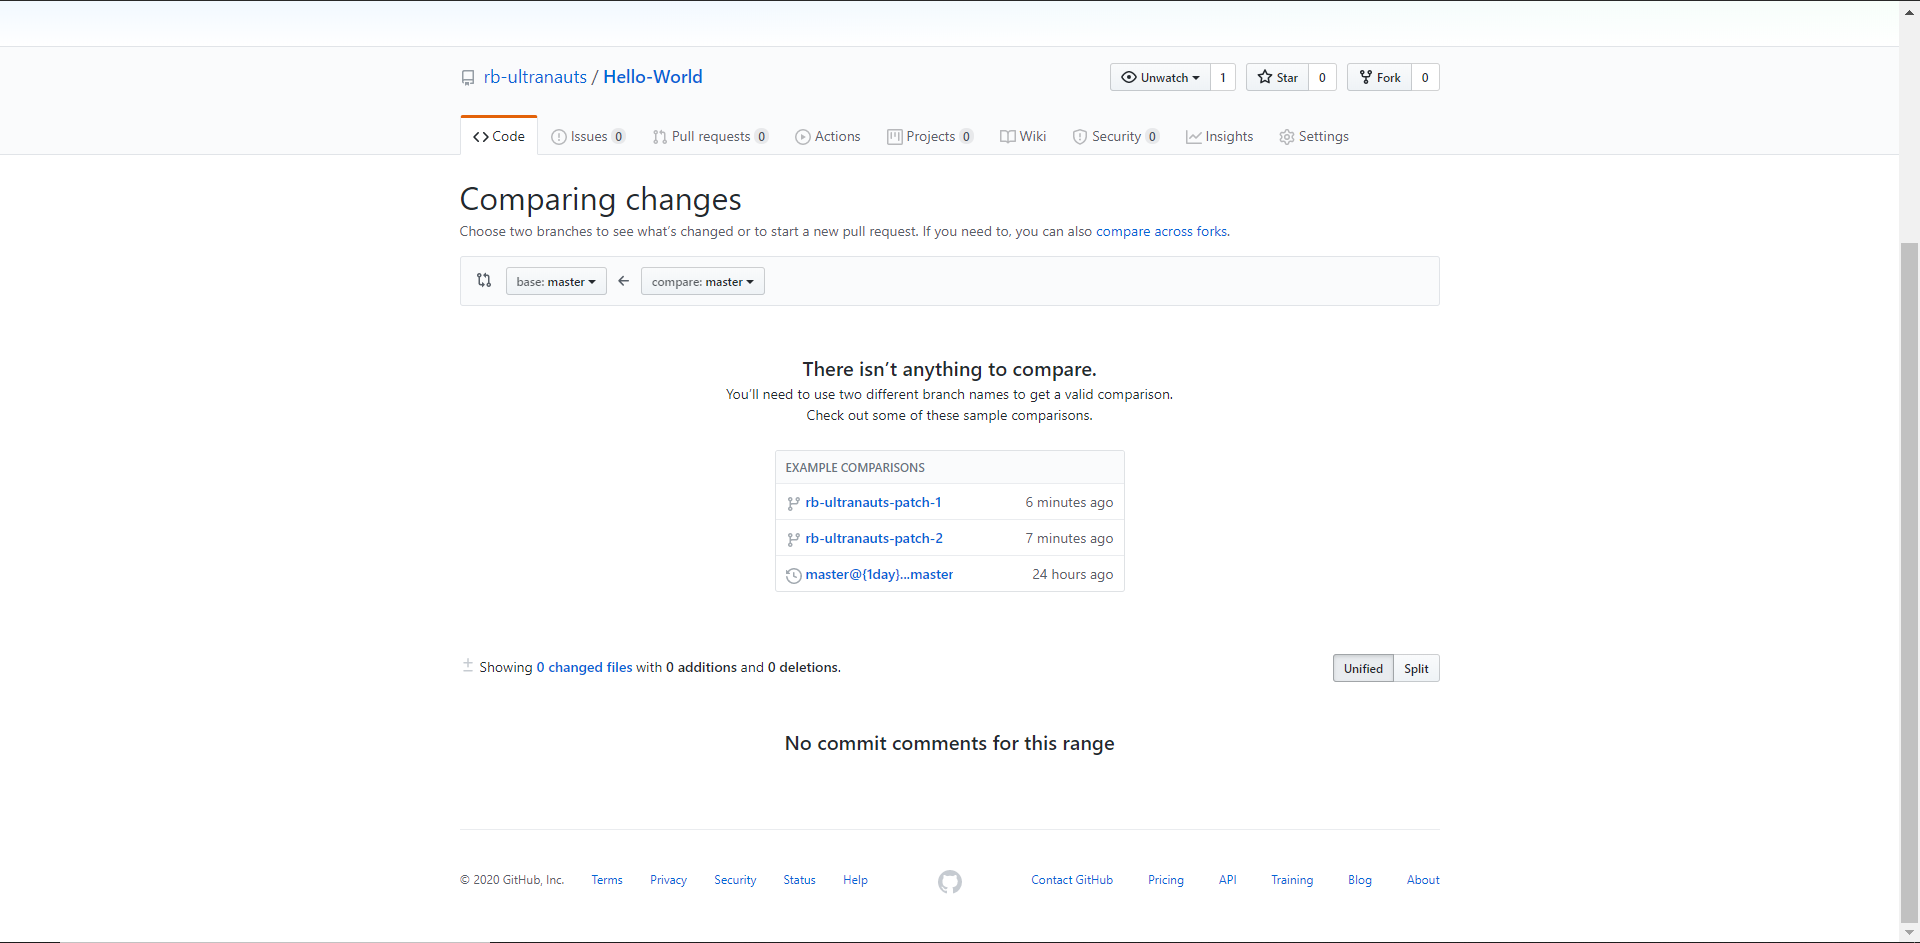Open the Issues tab
1920x943 pixels.
click(588, 136)
